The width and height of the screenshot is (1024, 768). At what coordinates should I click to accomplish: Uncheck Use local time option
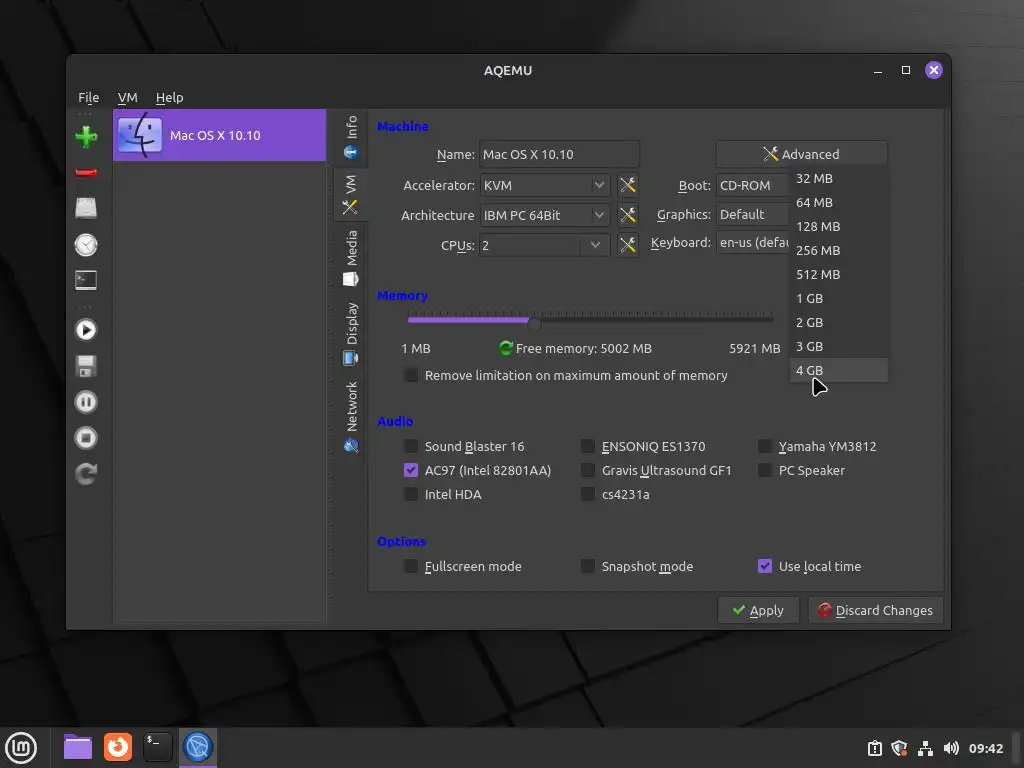pyautogui.click(x=765, y=566)
